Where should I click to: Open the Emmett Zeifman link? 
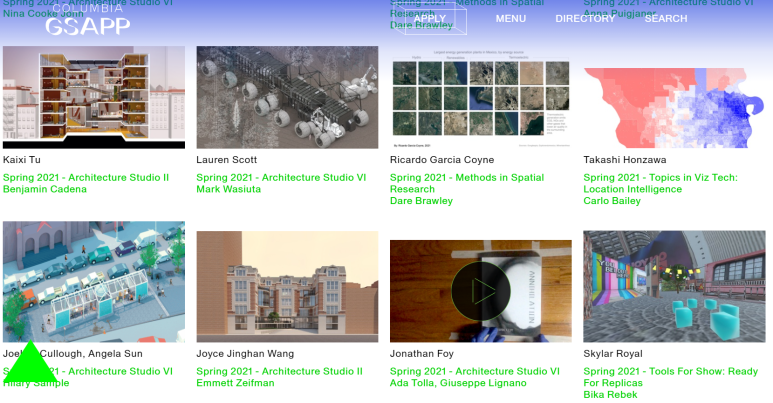(236, 383)
